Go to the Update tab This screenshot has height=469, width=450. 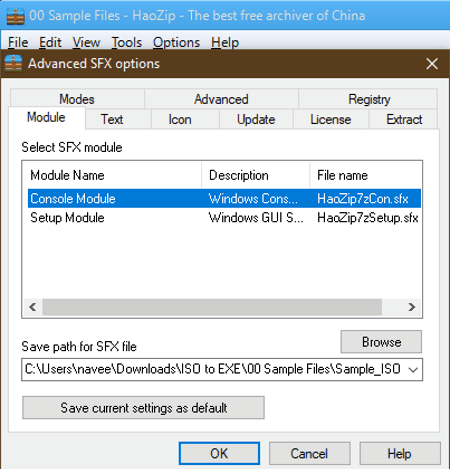[256, 119]
